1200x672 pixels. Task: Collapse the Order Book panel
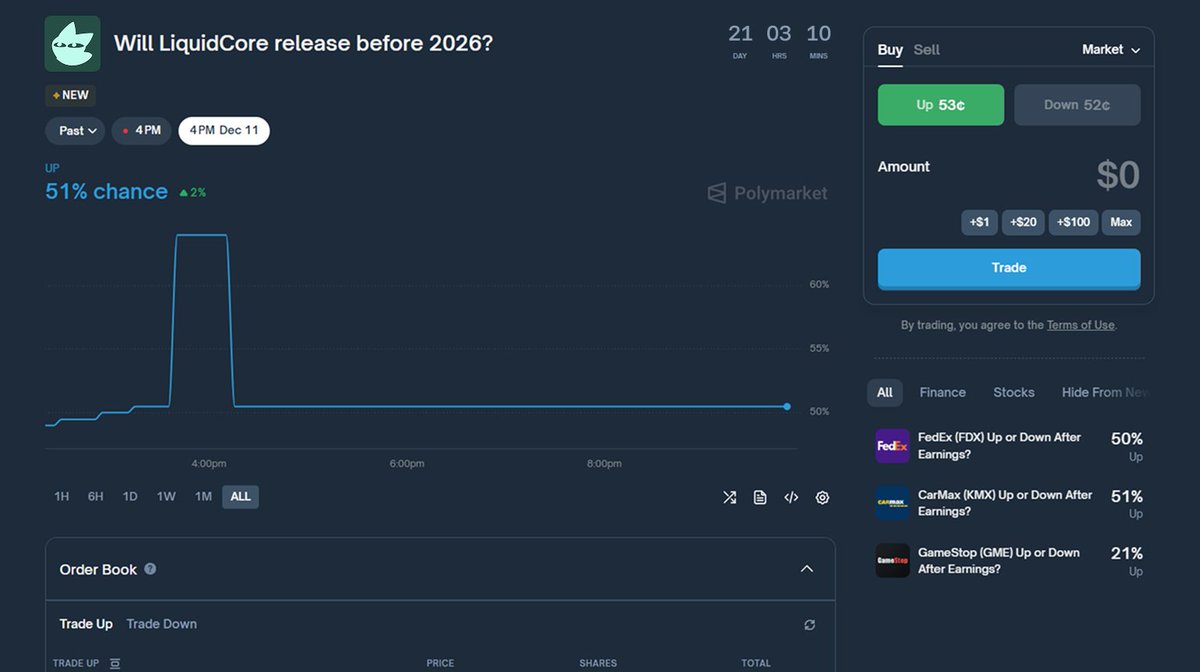807,567
